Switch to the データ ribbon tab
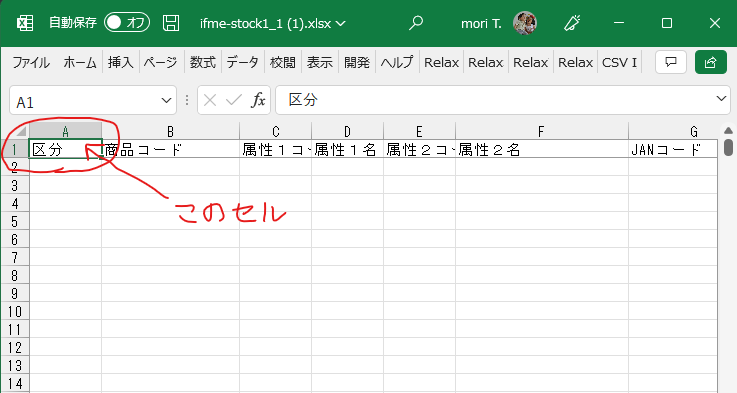Viewport: 737px width, 393px height. pyautogui.click(x=243, y=62)
